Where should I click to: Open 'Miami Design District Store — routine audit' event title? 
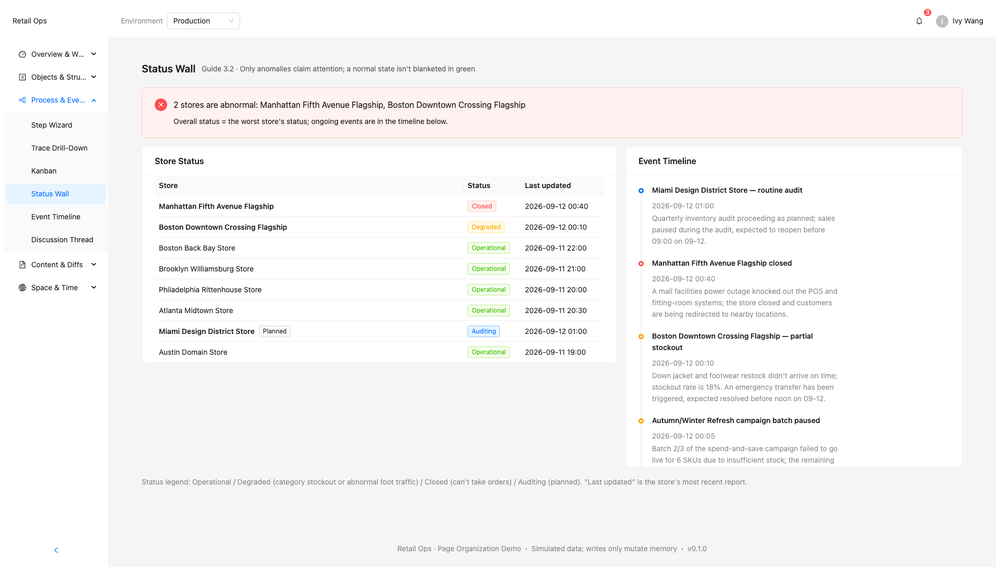coord(727,190)
